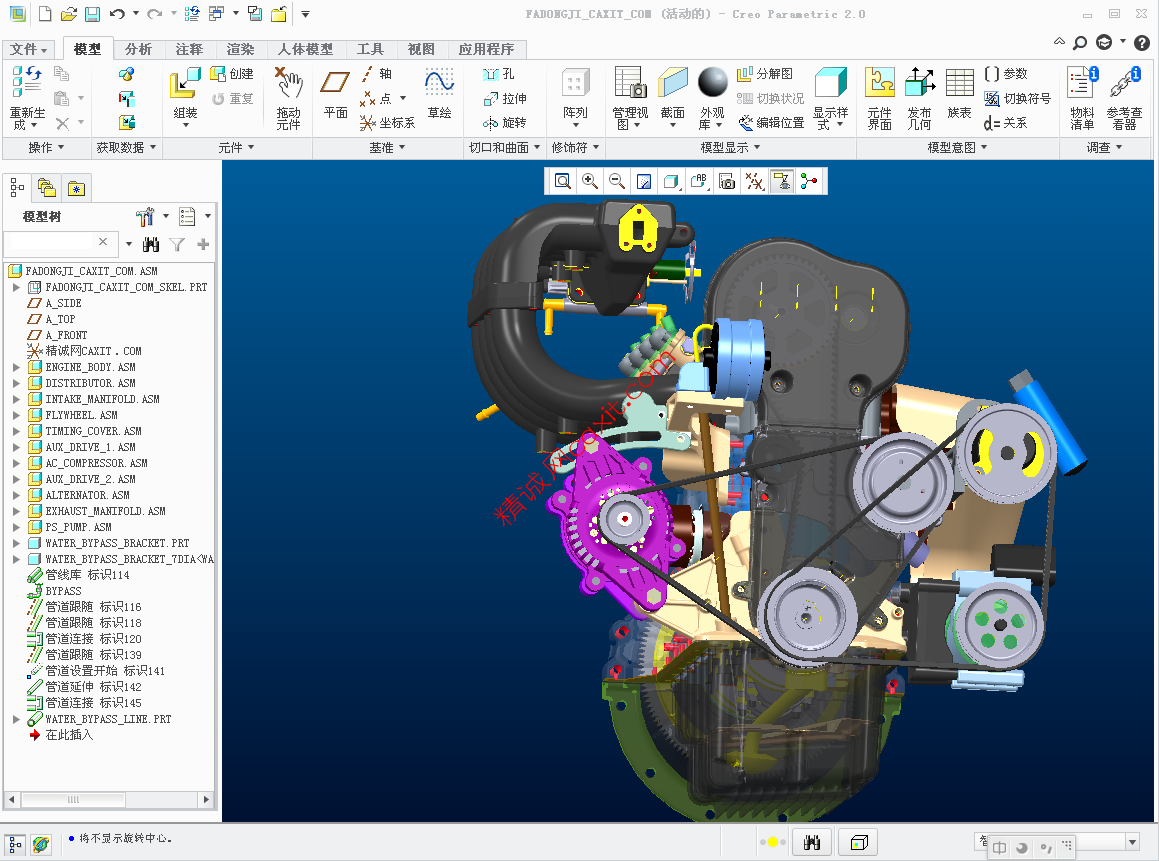Click binoculars search icon in model tree

tap(151, 244)
